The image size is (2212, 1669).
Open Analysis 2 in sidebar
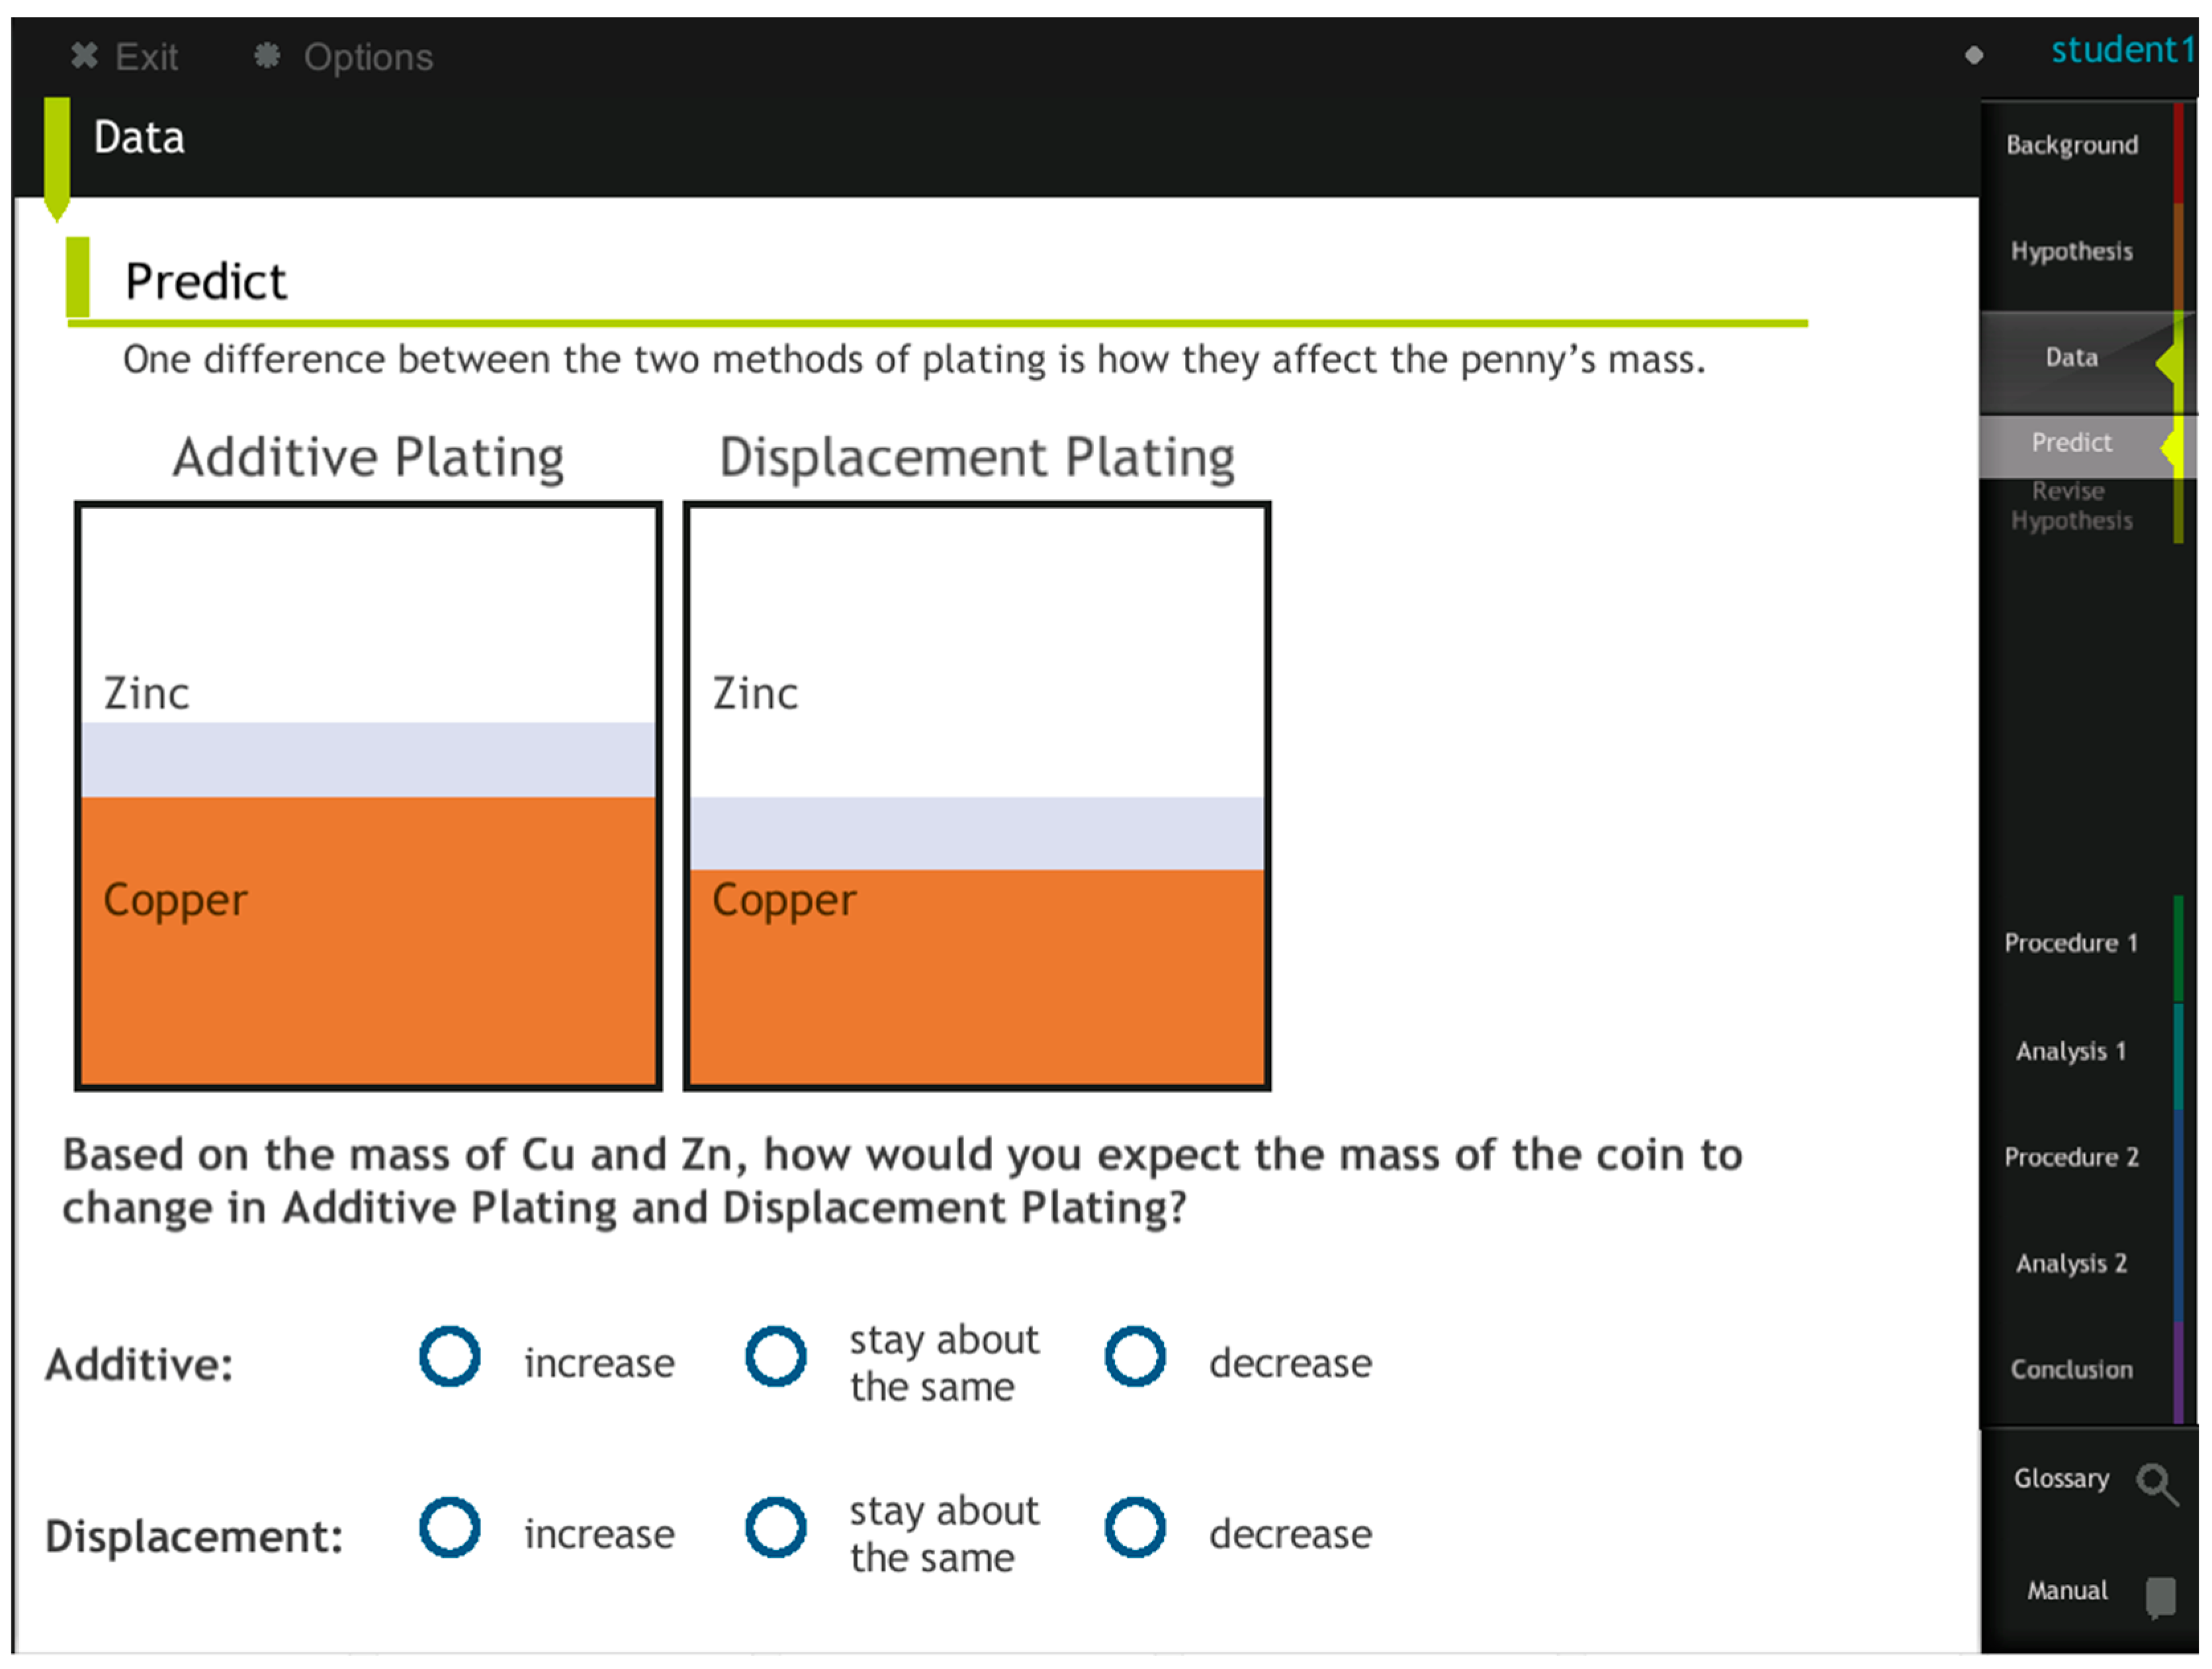point(2071,1264)
